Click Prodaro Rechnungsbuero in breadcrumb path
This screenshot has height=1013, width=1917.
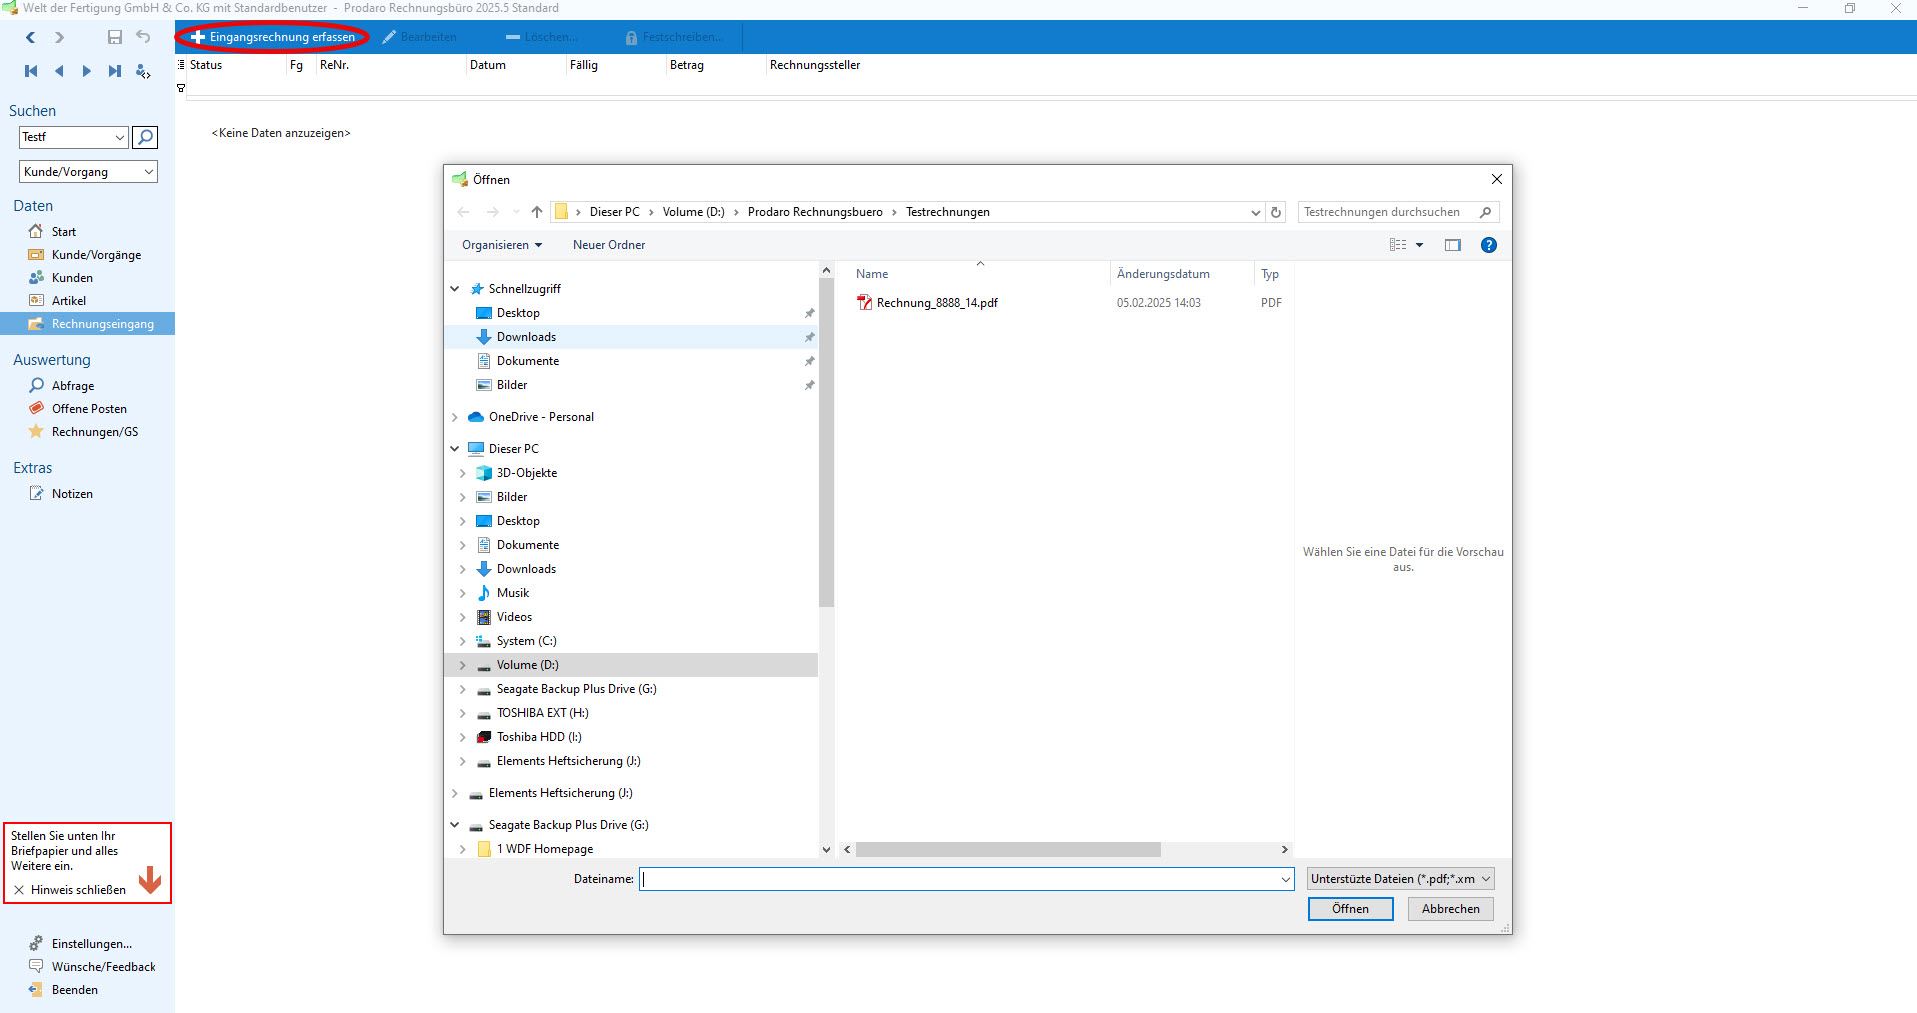(815, 212)
